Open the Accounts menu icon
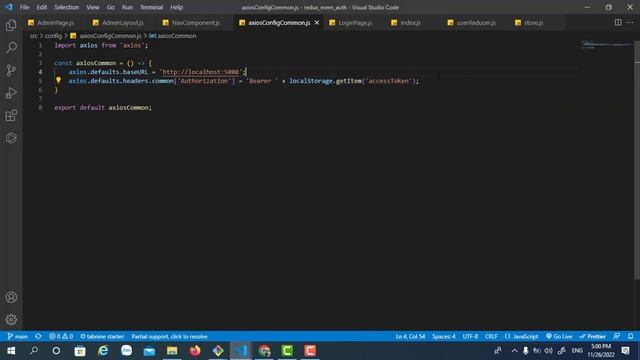 (11, 297)
